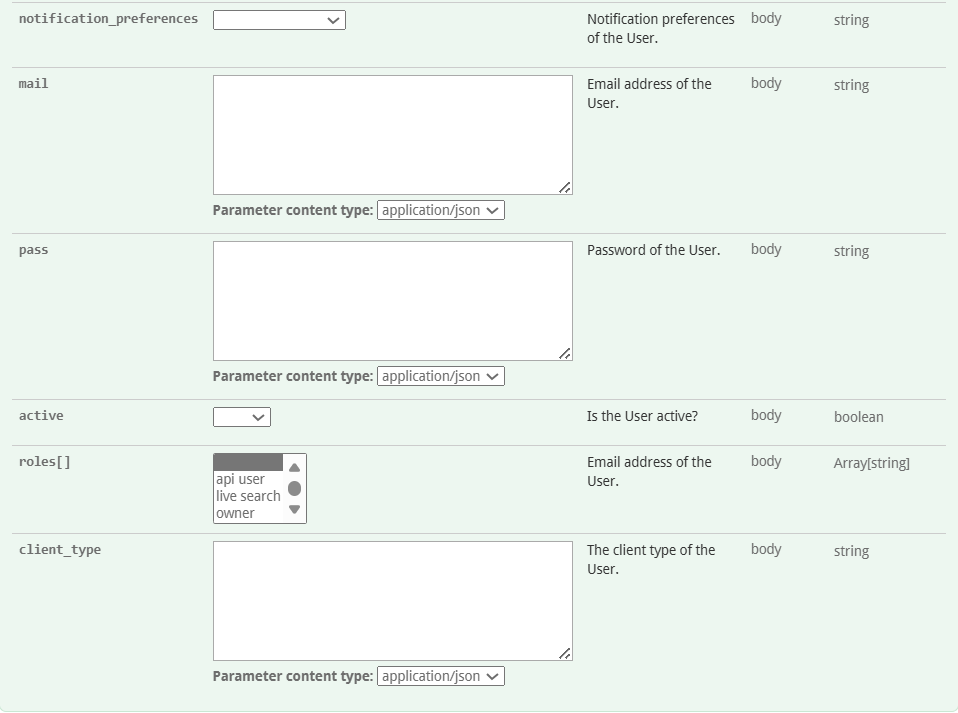Viewport: 958px width, 713px height.
Task: Click roles list scroll down arrow
Action: tap(294, 509)
